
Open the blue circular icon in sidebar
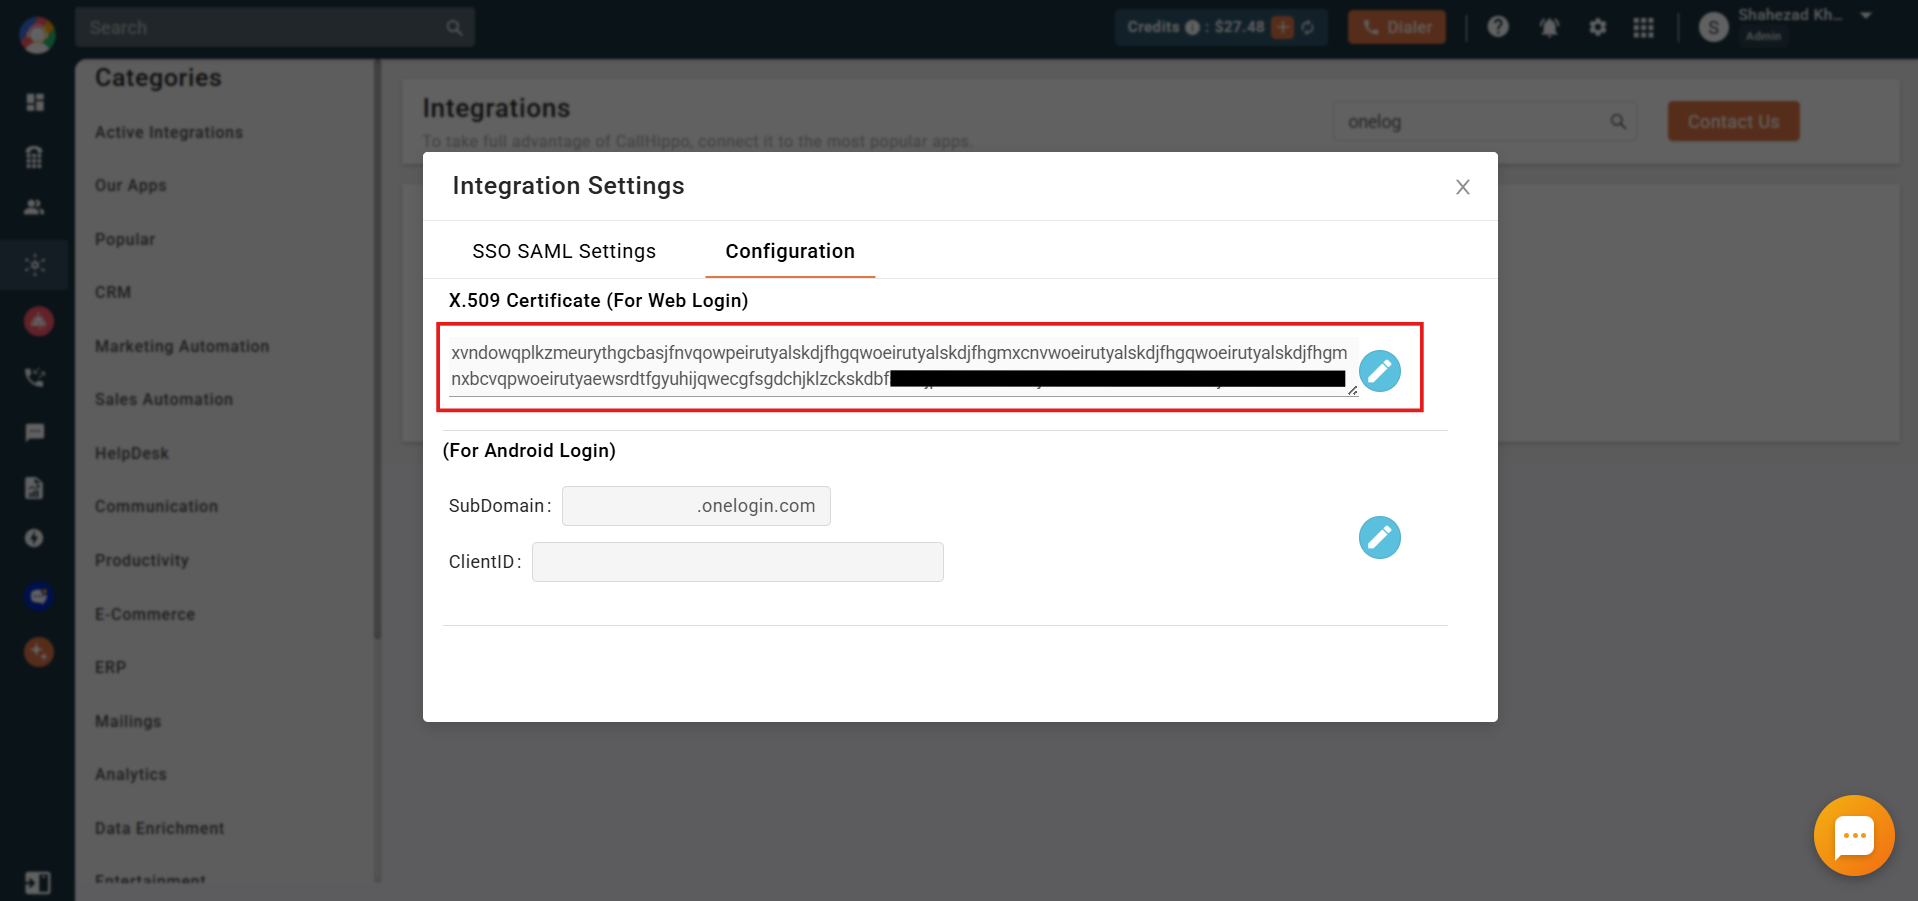point(38,596)
